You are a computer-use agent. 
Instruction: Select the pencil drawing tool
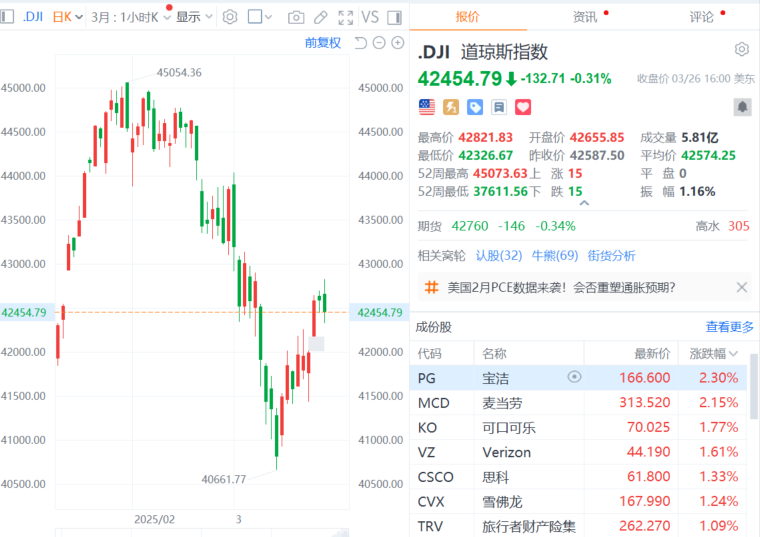pyautogui.click(x=320, y=18)
